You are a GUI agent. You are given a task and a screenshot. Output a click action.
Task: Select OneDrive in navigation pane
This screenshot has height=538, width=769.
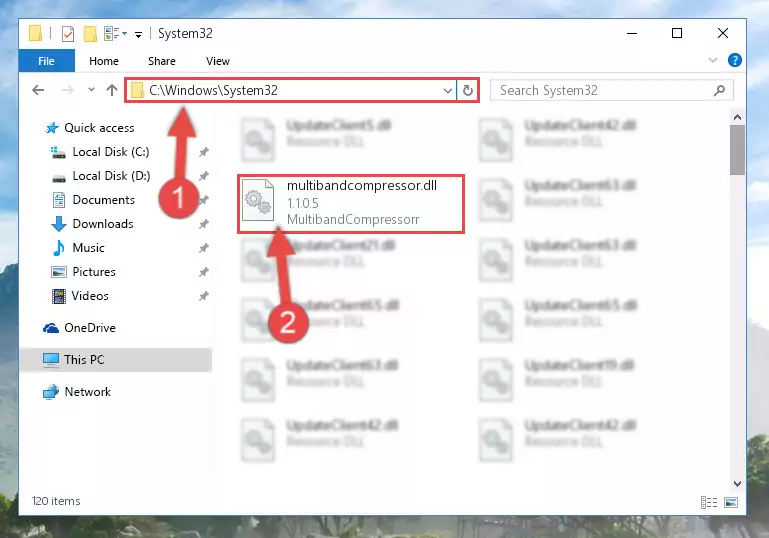tap(90, 328)
